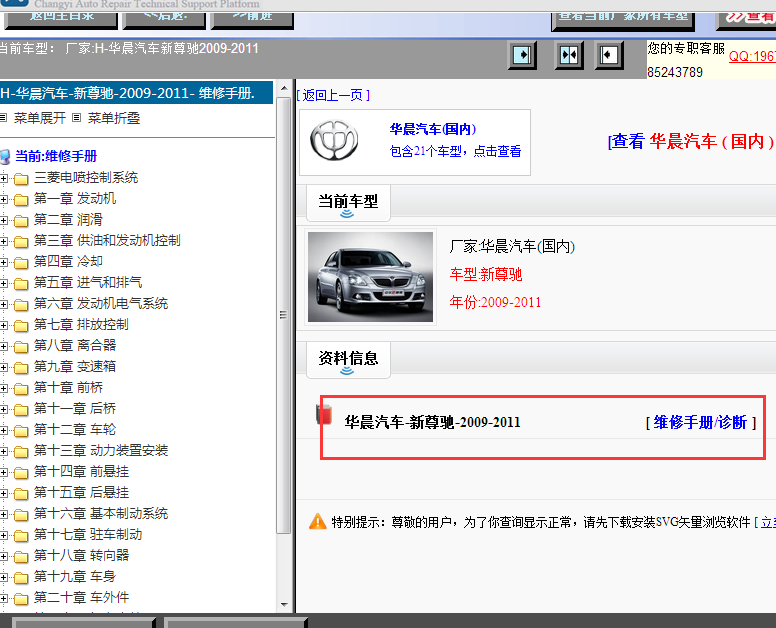Click the folder icon for 第十章 前桥

pos(21,388)
